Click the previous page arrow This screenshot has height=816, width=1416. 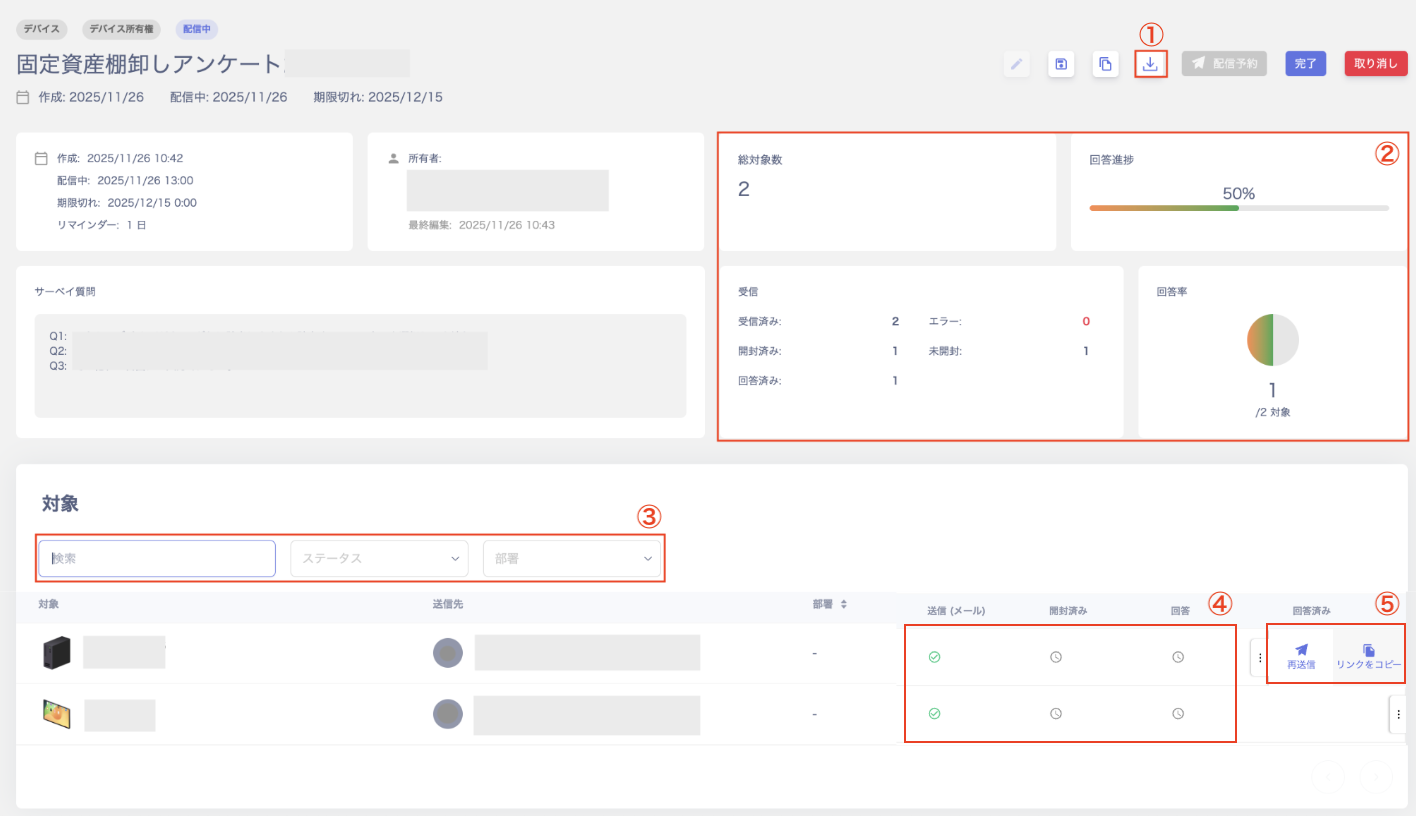(x=1328, y=777)
